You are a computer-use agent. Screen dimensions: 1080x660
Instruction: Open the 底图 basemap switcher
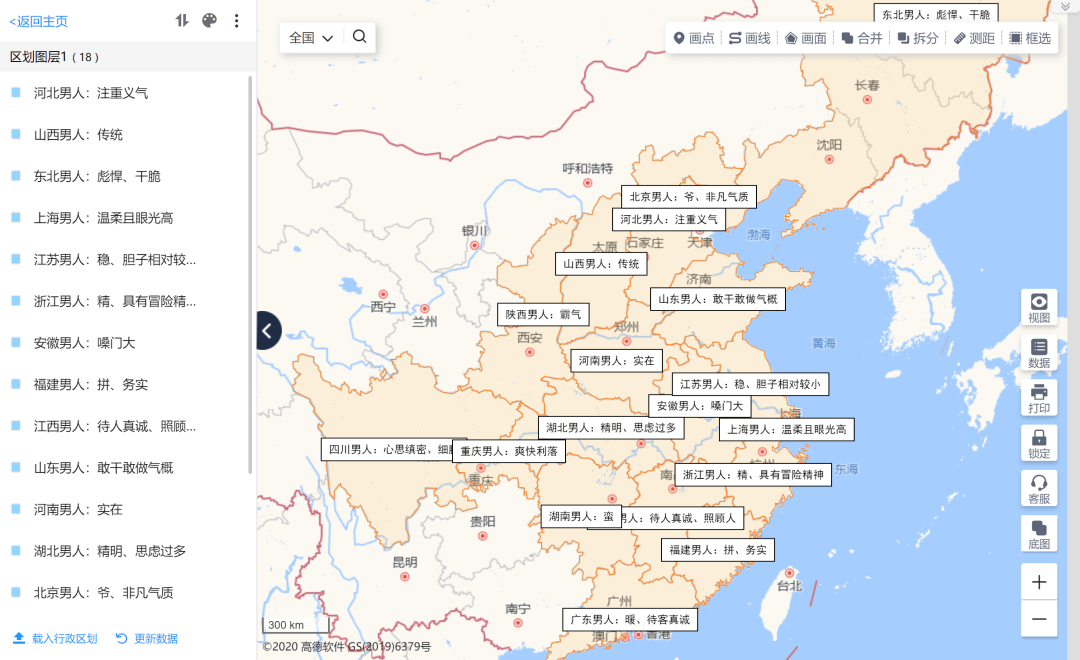[x=1039, y=534]
